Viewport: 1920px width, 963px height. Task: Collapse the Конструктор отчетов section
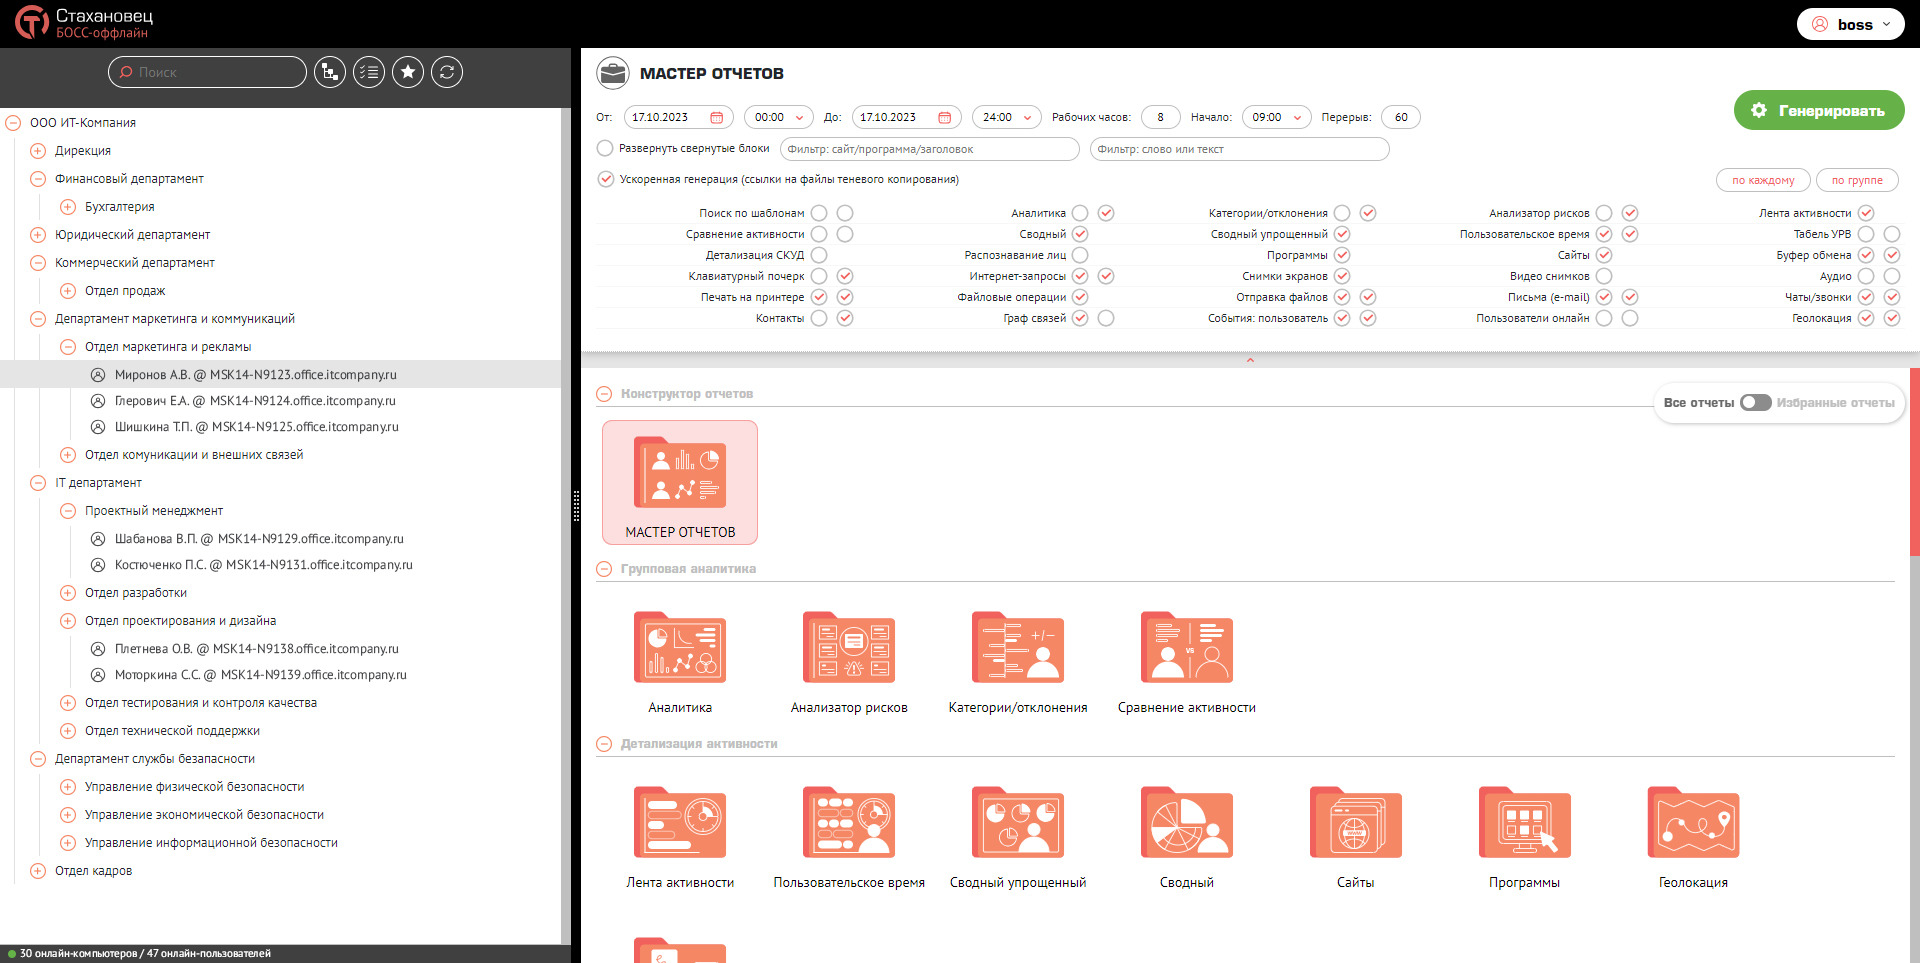pyautogui.click(x=604, y=394)
